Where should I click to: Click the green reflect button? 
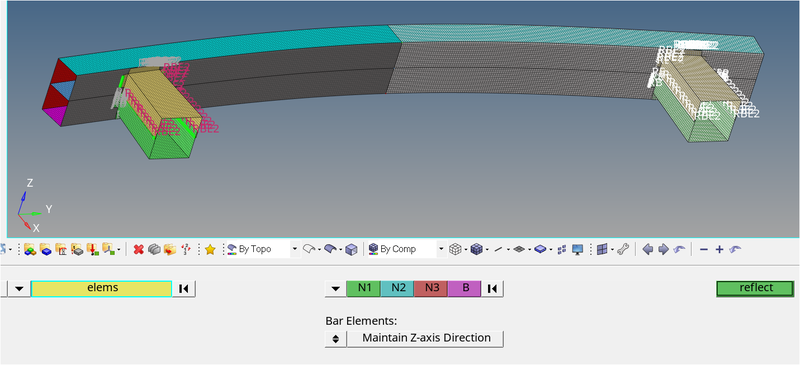click(x=756, y=288)
